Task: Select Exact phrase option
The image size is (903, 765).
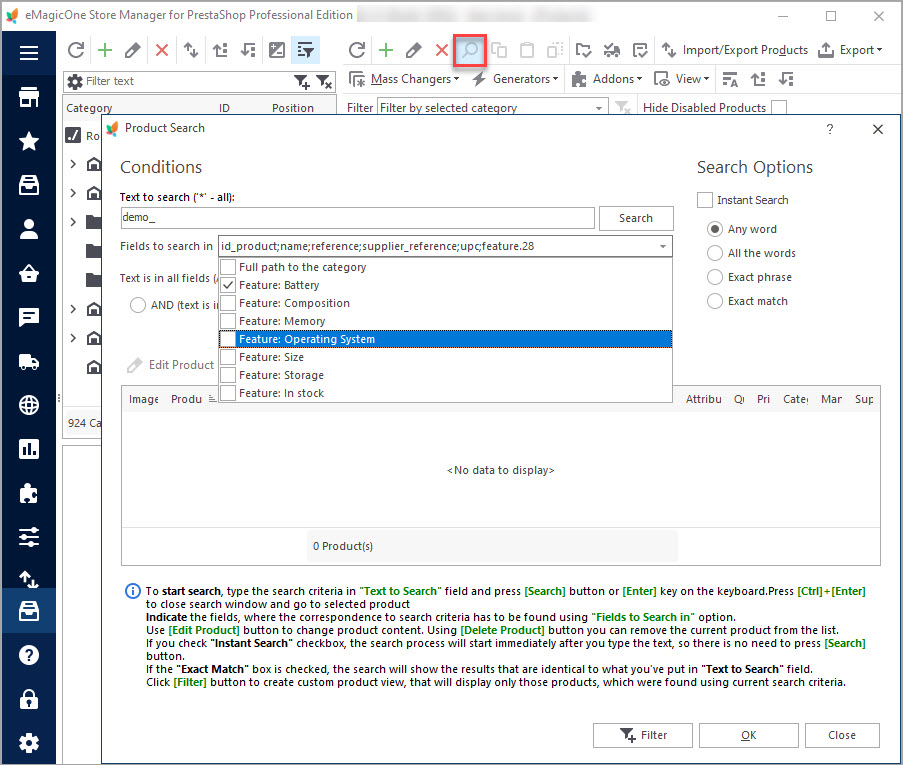Action: click(x=715, y=277)
